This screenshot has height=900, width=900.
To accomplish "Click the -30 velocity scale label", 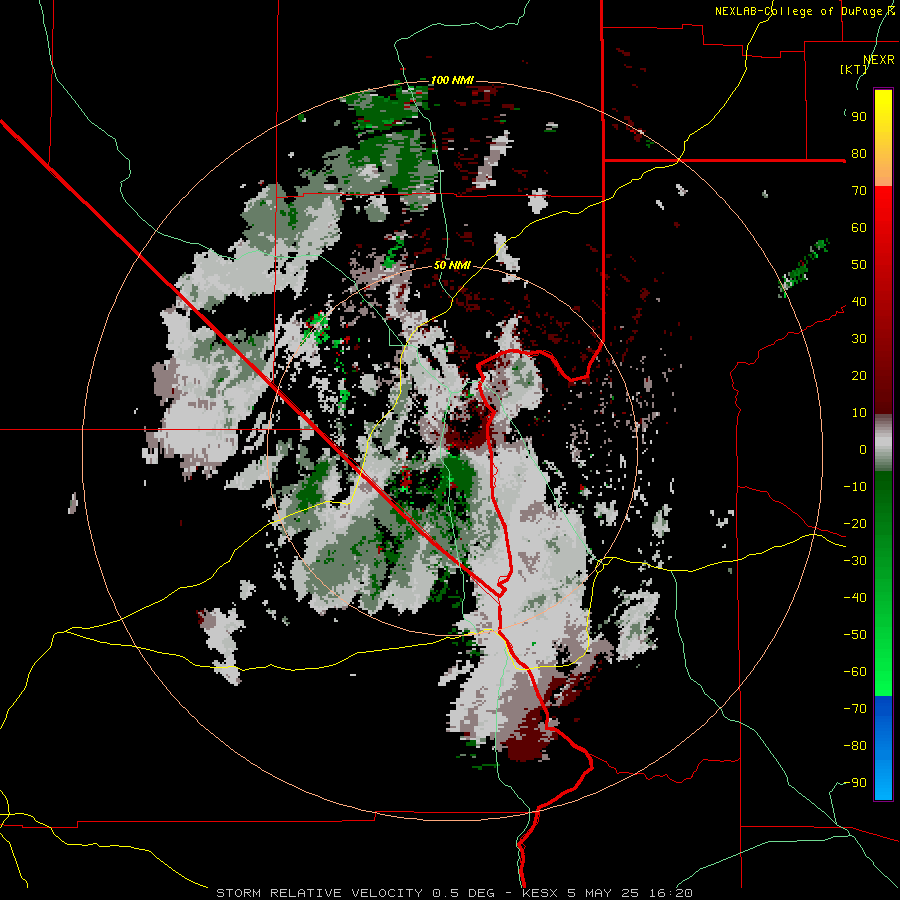I will pos(855,561).
